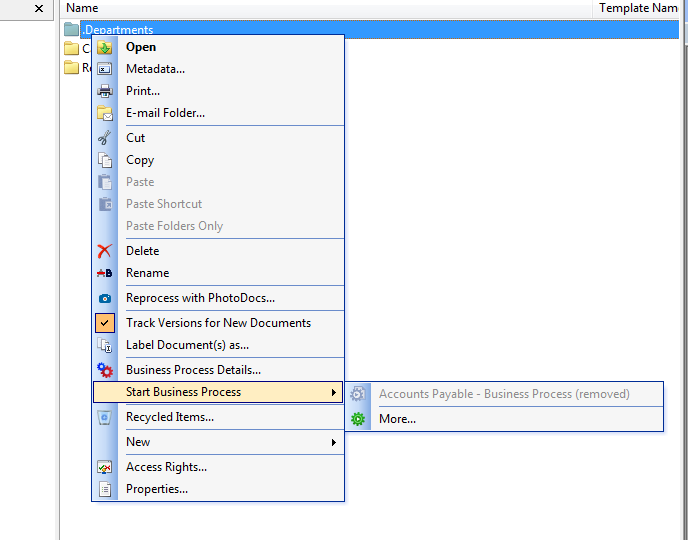The height and width of the screenshot is (540, 688).
Task: Click the clipboard Paste icon
Action: (104, 182)
